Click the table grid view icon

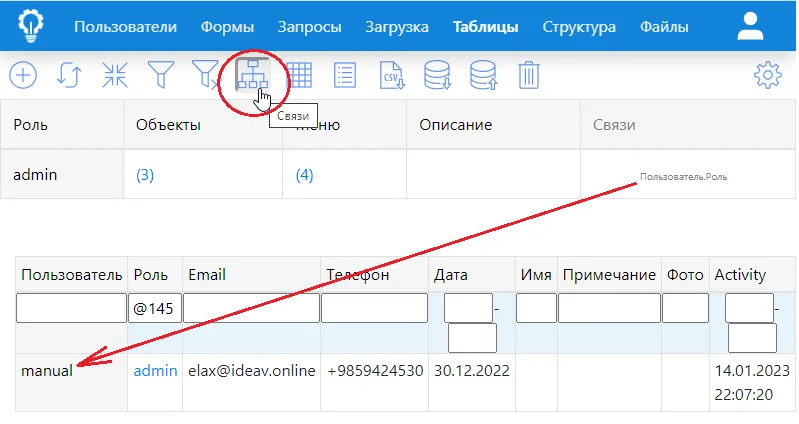coord(299,75)
